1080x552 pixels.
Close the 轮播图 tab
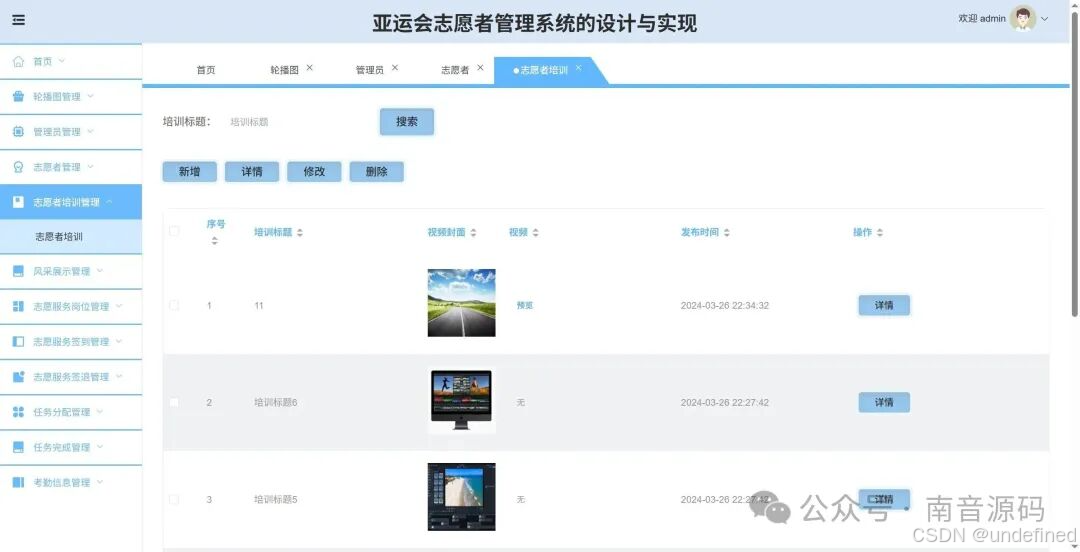(x=309, y=68)
